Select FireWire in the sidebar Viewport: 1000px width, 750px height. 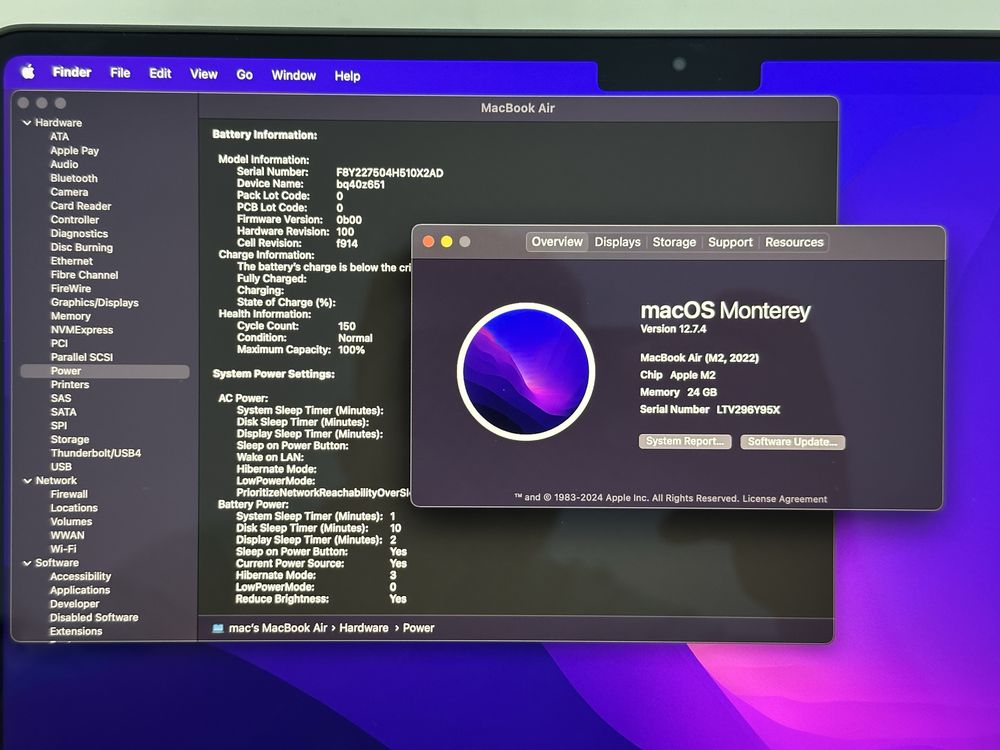pos(71,288)
